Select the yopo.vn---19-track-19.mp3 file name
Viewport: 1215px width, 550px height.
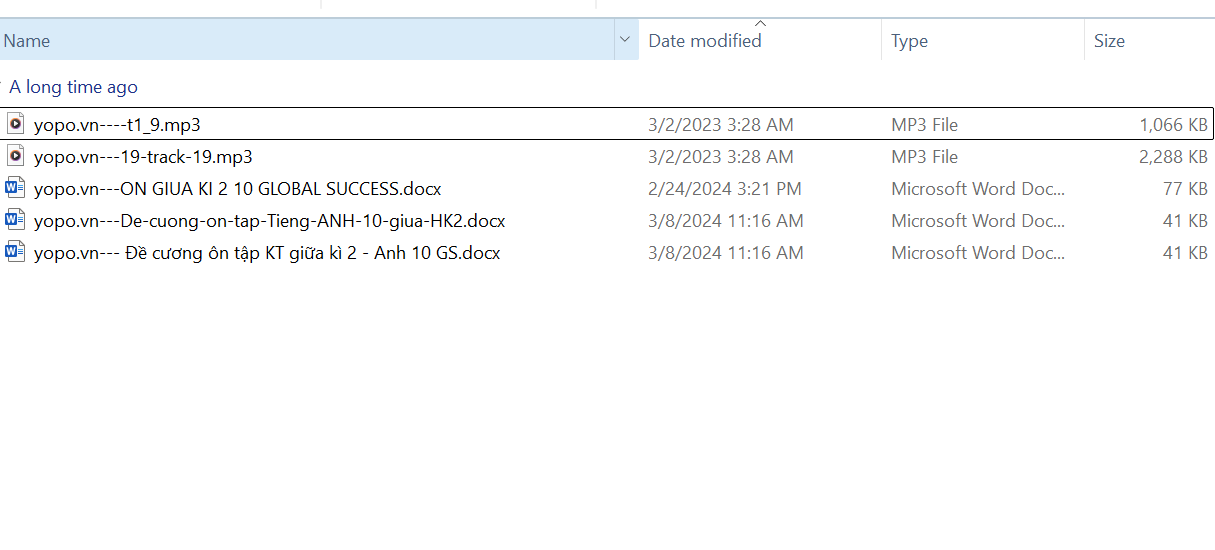[143, 157]
